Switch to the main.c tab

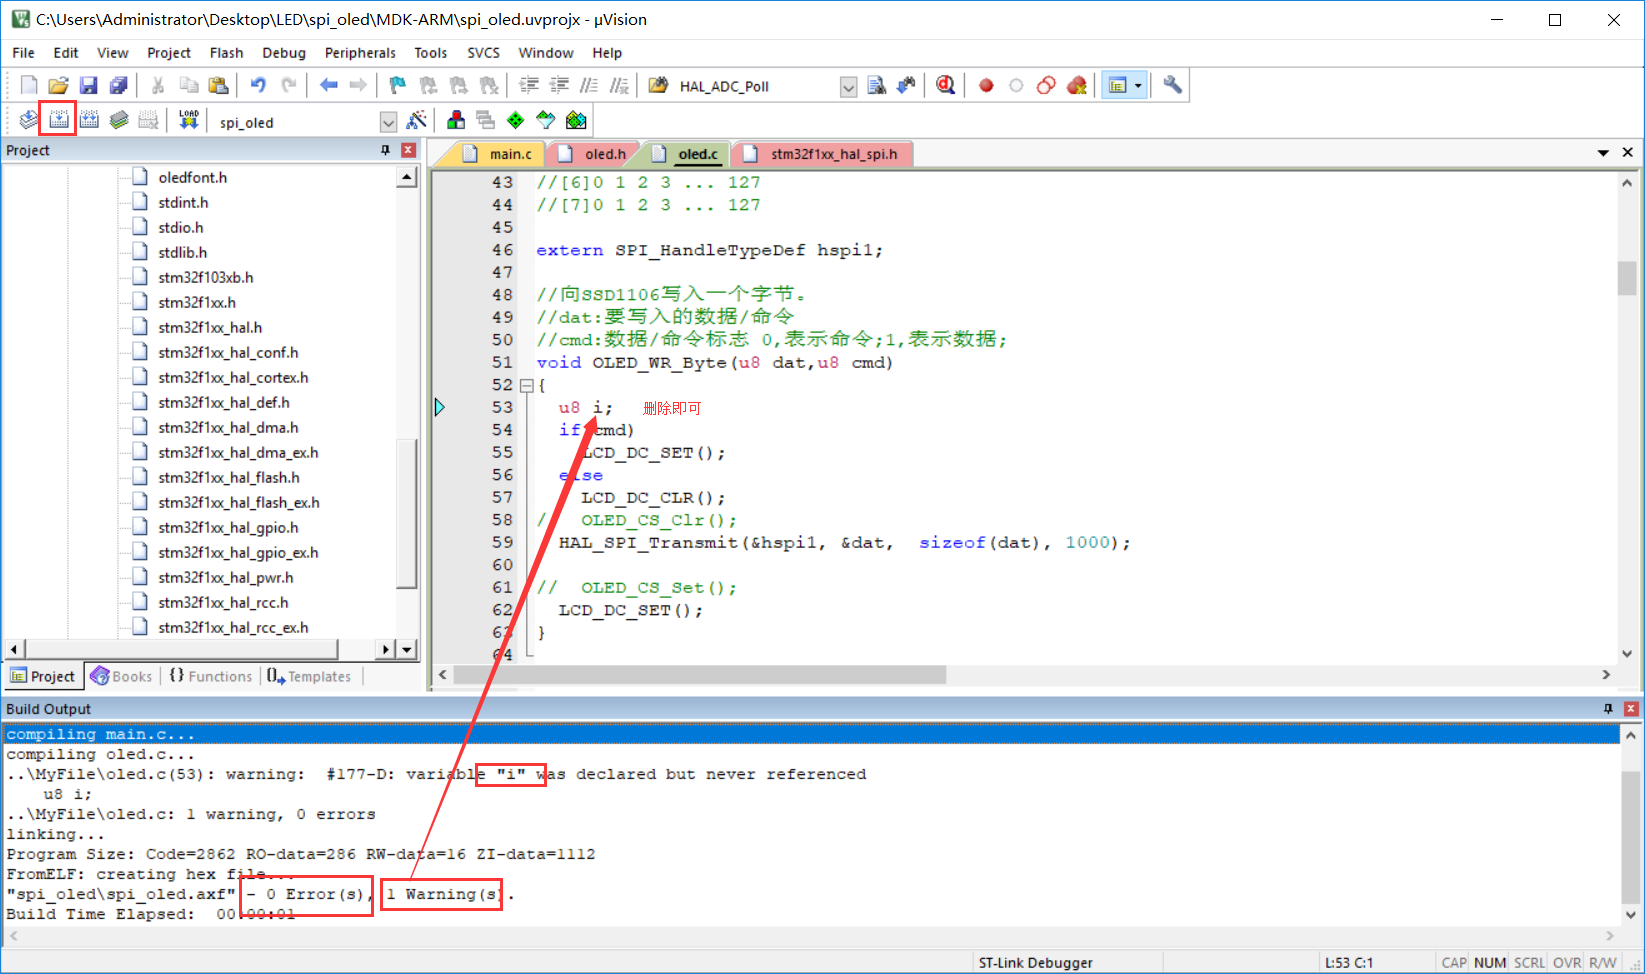[x=500, y=154]
